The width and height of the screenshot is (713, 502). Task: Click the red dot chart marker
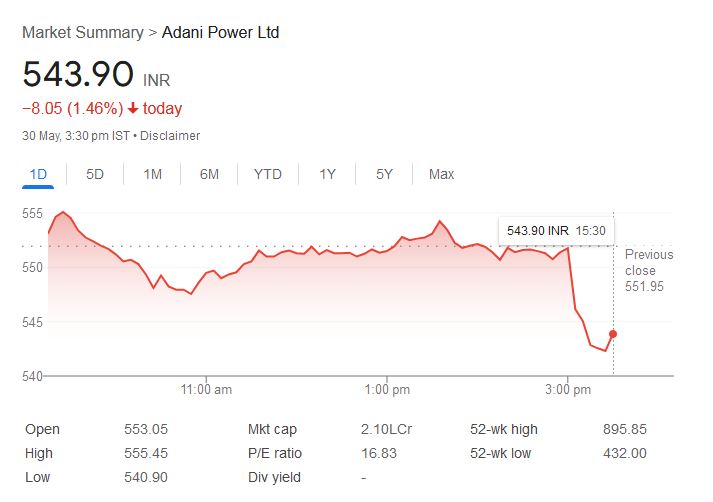613,334
